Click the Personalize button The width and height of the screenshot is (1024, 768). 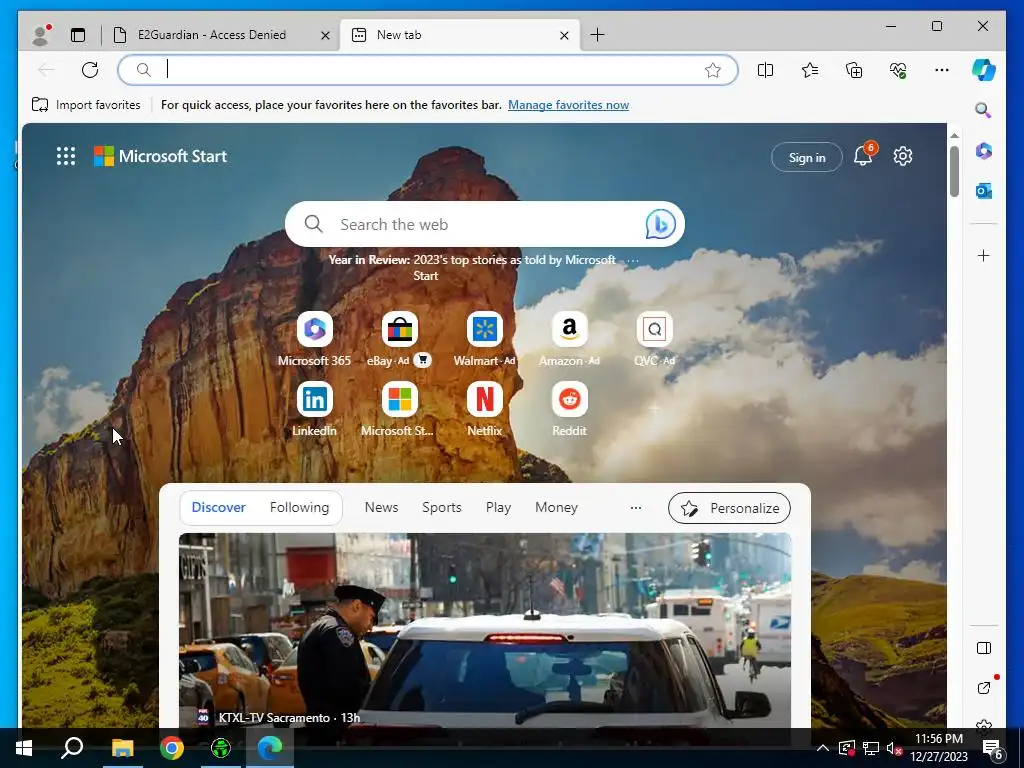click(x=729, y=508)
